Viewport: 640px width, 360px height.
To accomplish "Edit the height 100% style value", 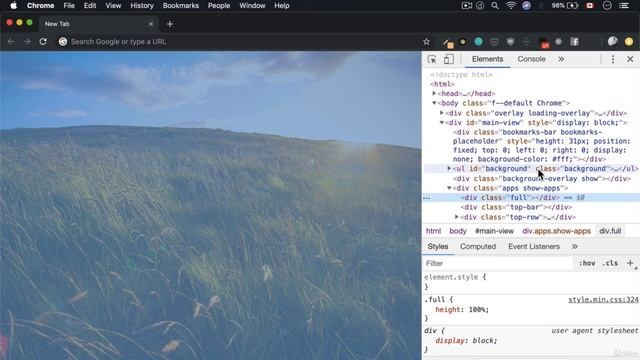I will click(478, 310).
